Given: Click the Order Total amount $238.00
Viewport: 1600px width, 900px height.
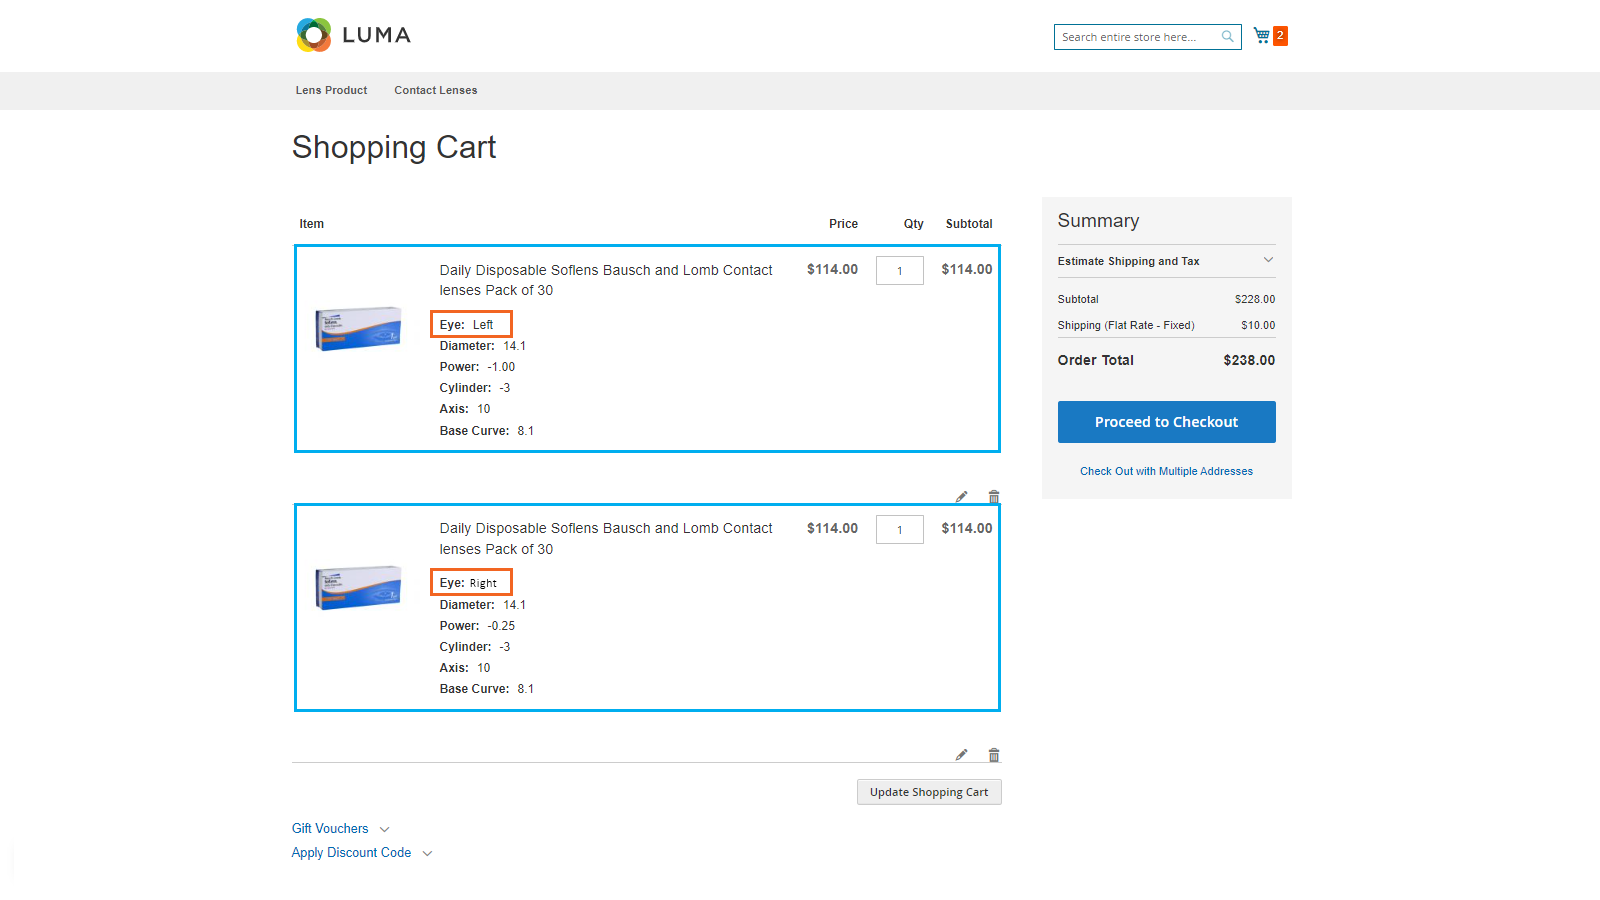Looking at the screenshot, I should tap(1249, 360).
